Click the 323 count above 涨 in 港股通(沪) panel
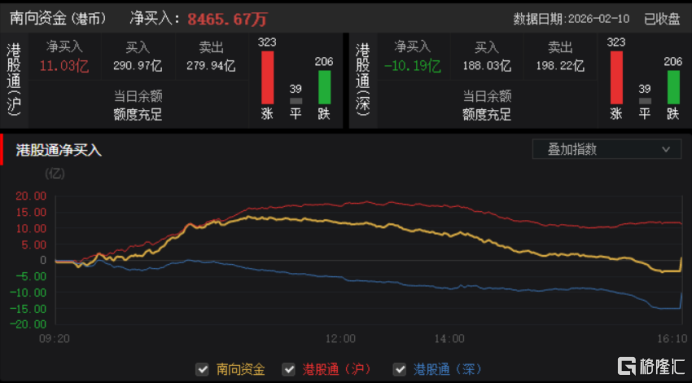692x383 pixels. tap(267, 42)
